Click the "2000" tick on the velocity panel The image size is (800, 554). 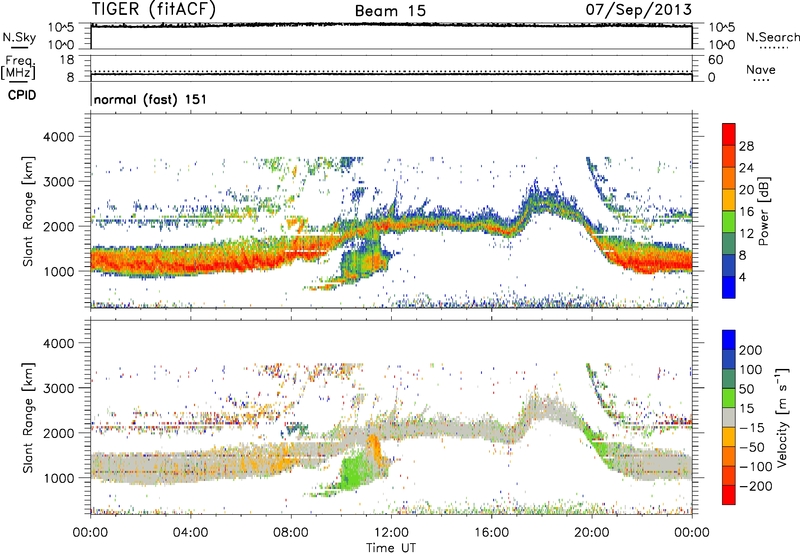[58, 434]
